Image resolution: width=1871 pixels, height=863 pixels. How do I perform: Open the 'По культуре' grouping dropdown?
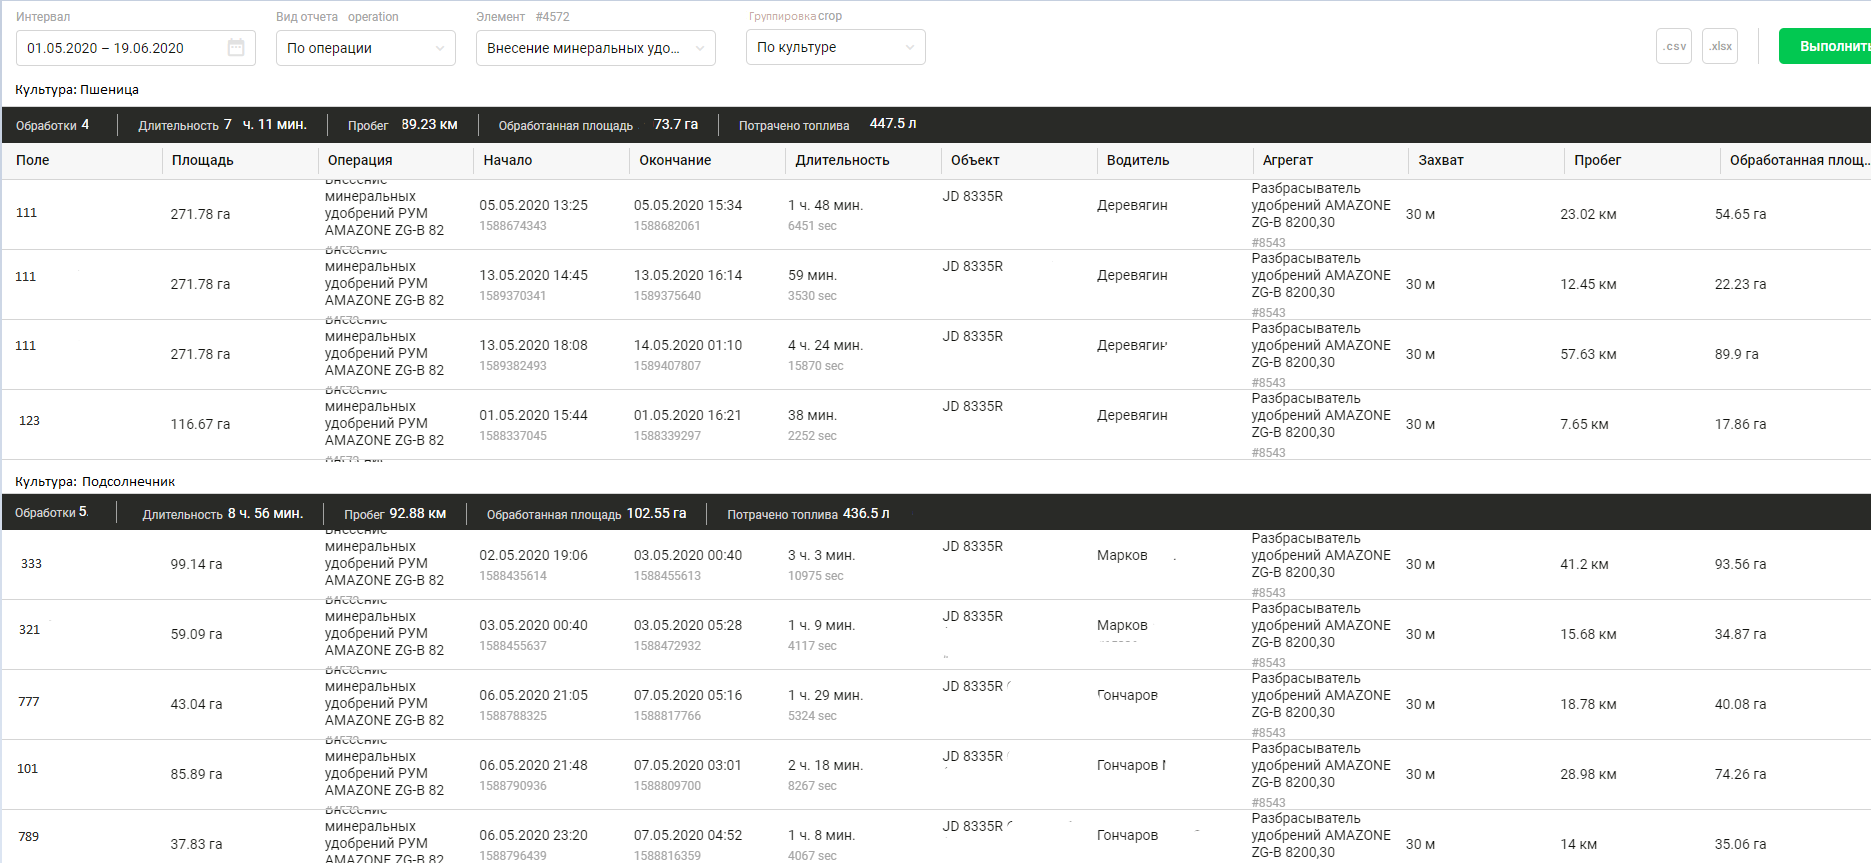coord(835,47)
